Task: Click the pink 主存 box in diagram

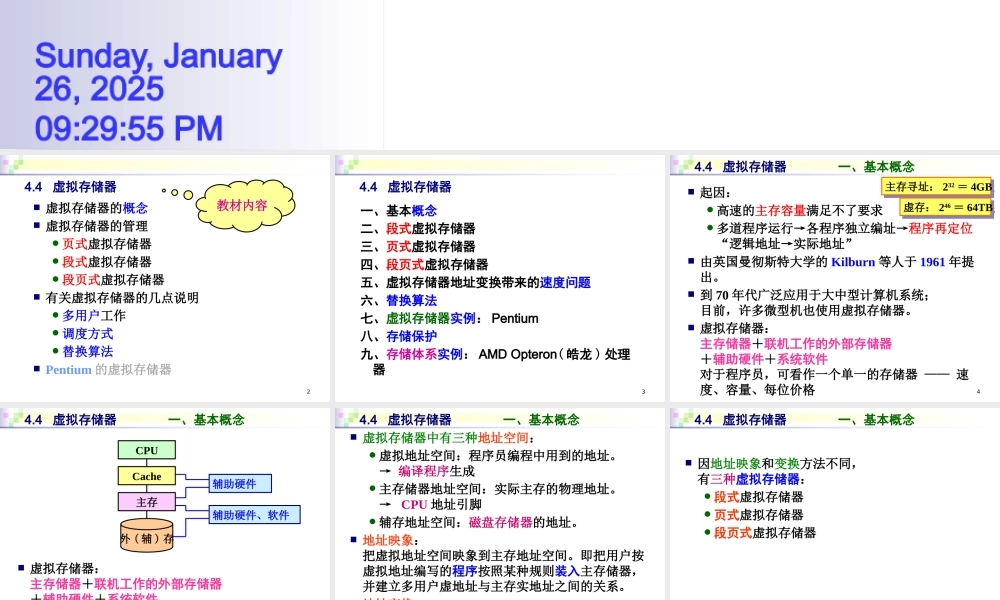Action: tap(147, 501)
